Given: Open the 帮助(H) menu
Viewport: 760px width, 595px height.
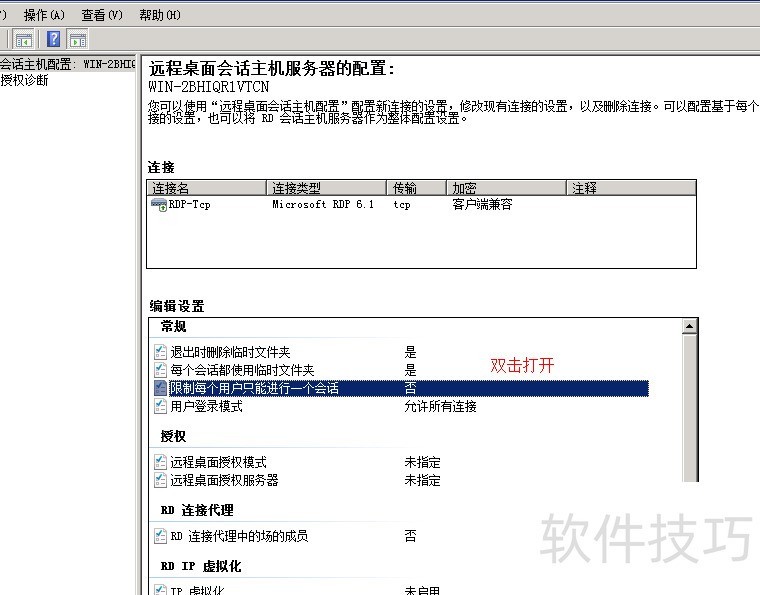Looking at the screenshot, I should (x=160, y=15).
